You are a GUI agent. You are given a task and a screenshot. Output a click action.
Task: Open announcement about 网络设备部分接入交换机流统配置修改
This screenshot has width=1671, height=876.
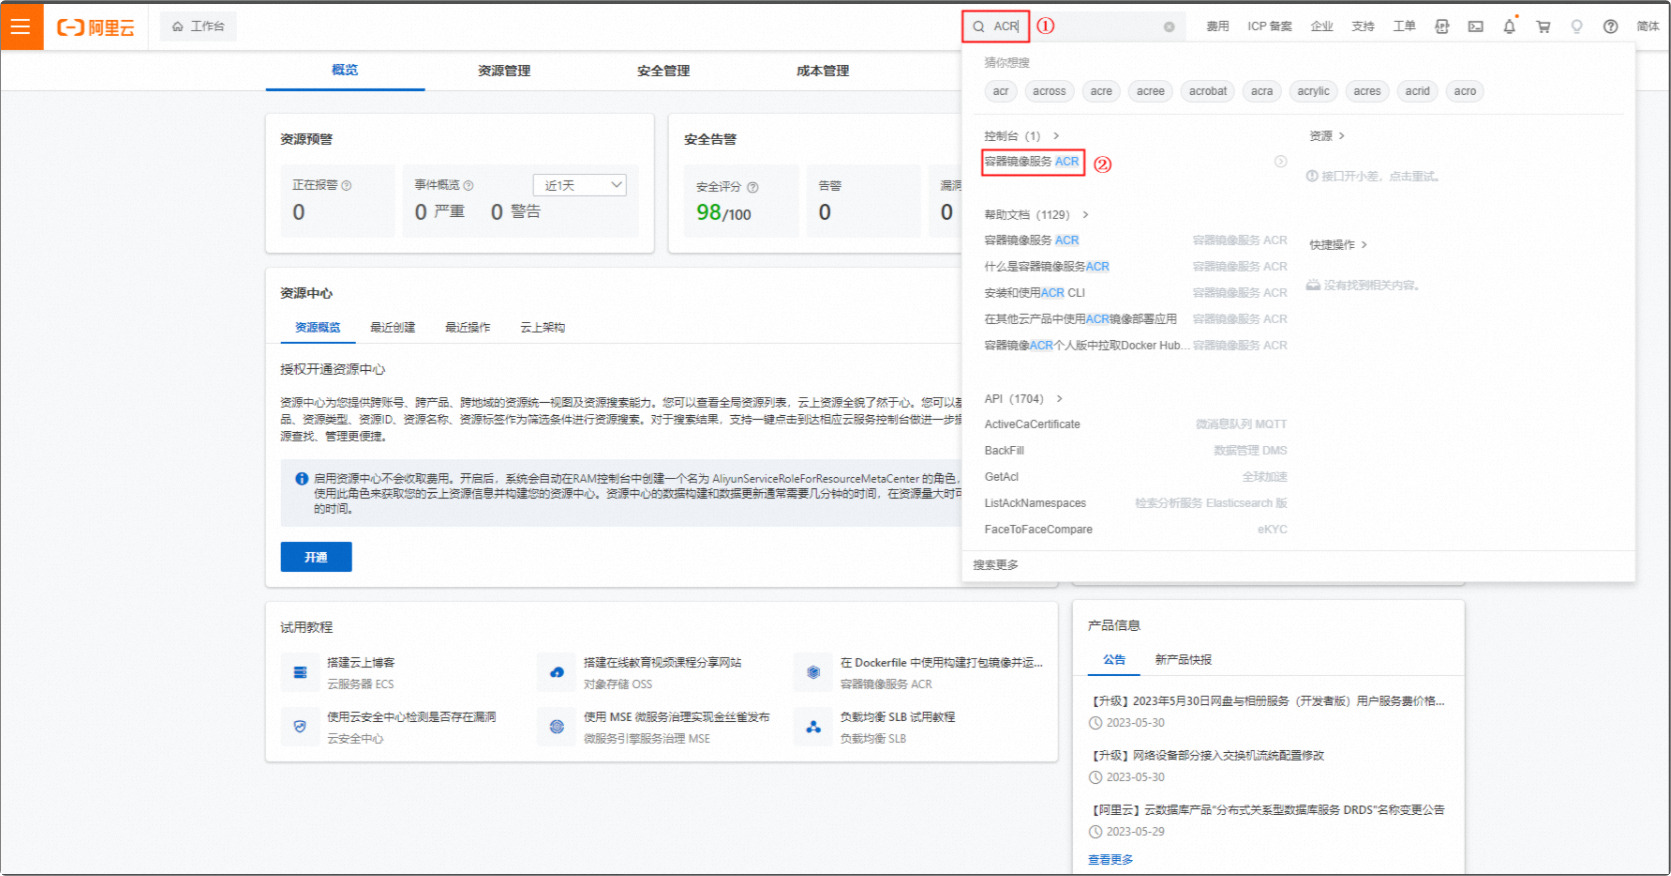point(1206,756)
